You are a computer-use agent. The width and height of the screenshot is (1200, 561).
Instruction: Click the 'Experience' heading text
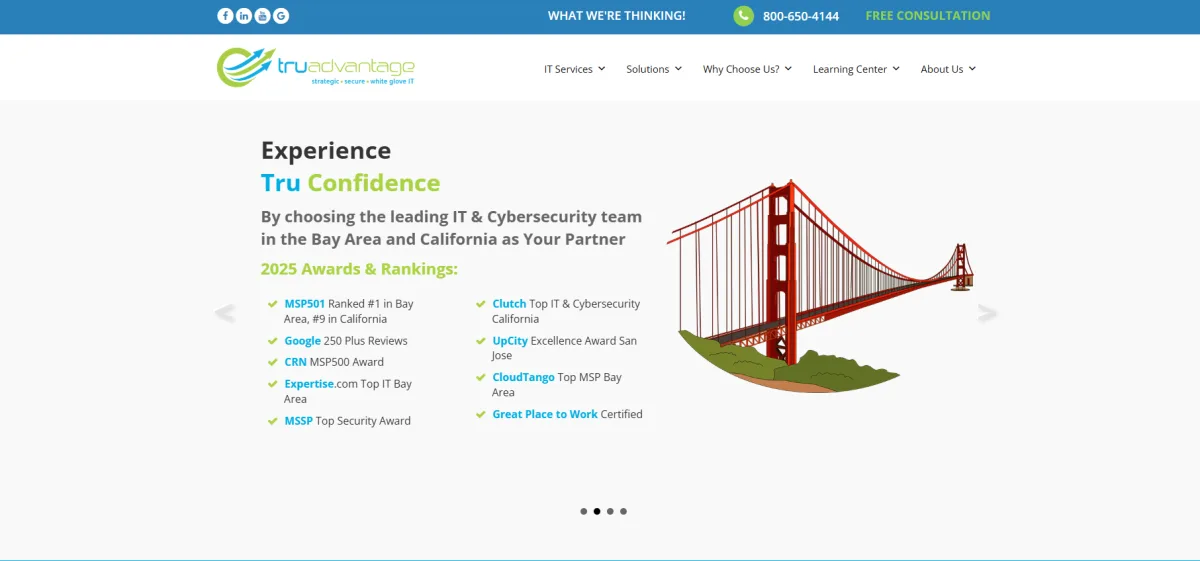click(x=326, y=151)
